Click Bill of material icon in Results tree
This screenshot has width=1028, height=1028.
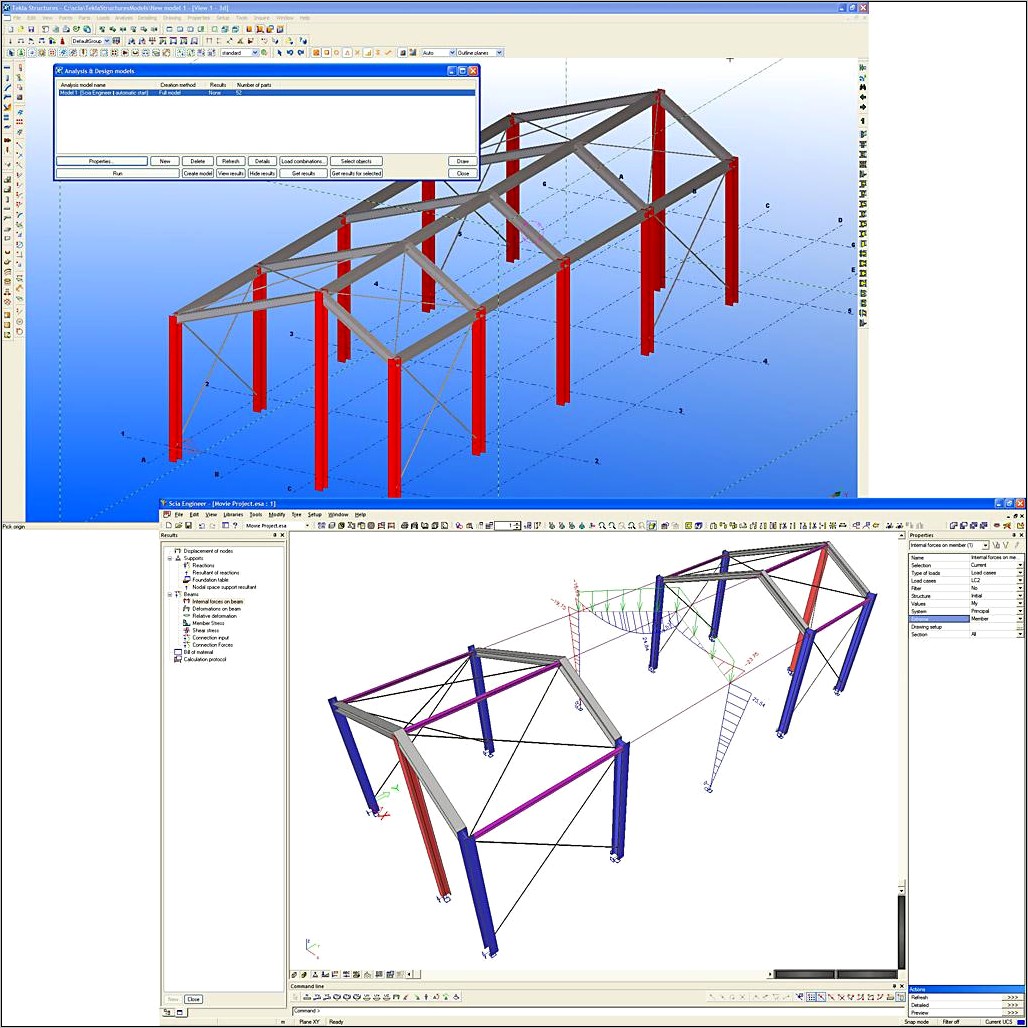point(178,652)
